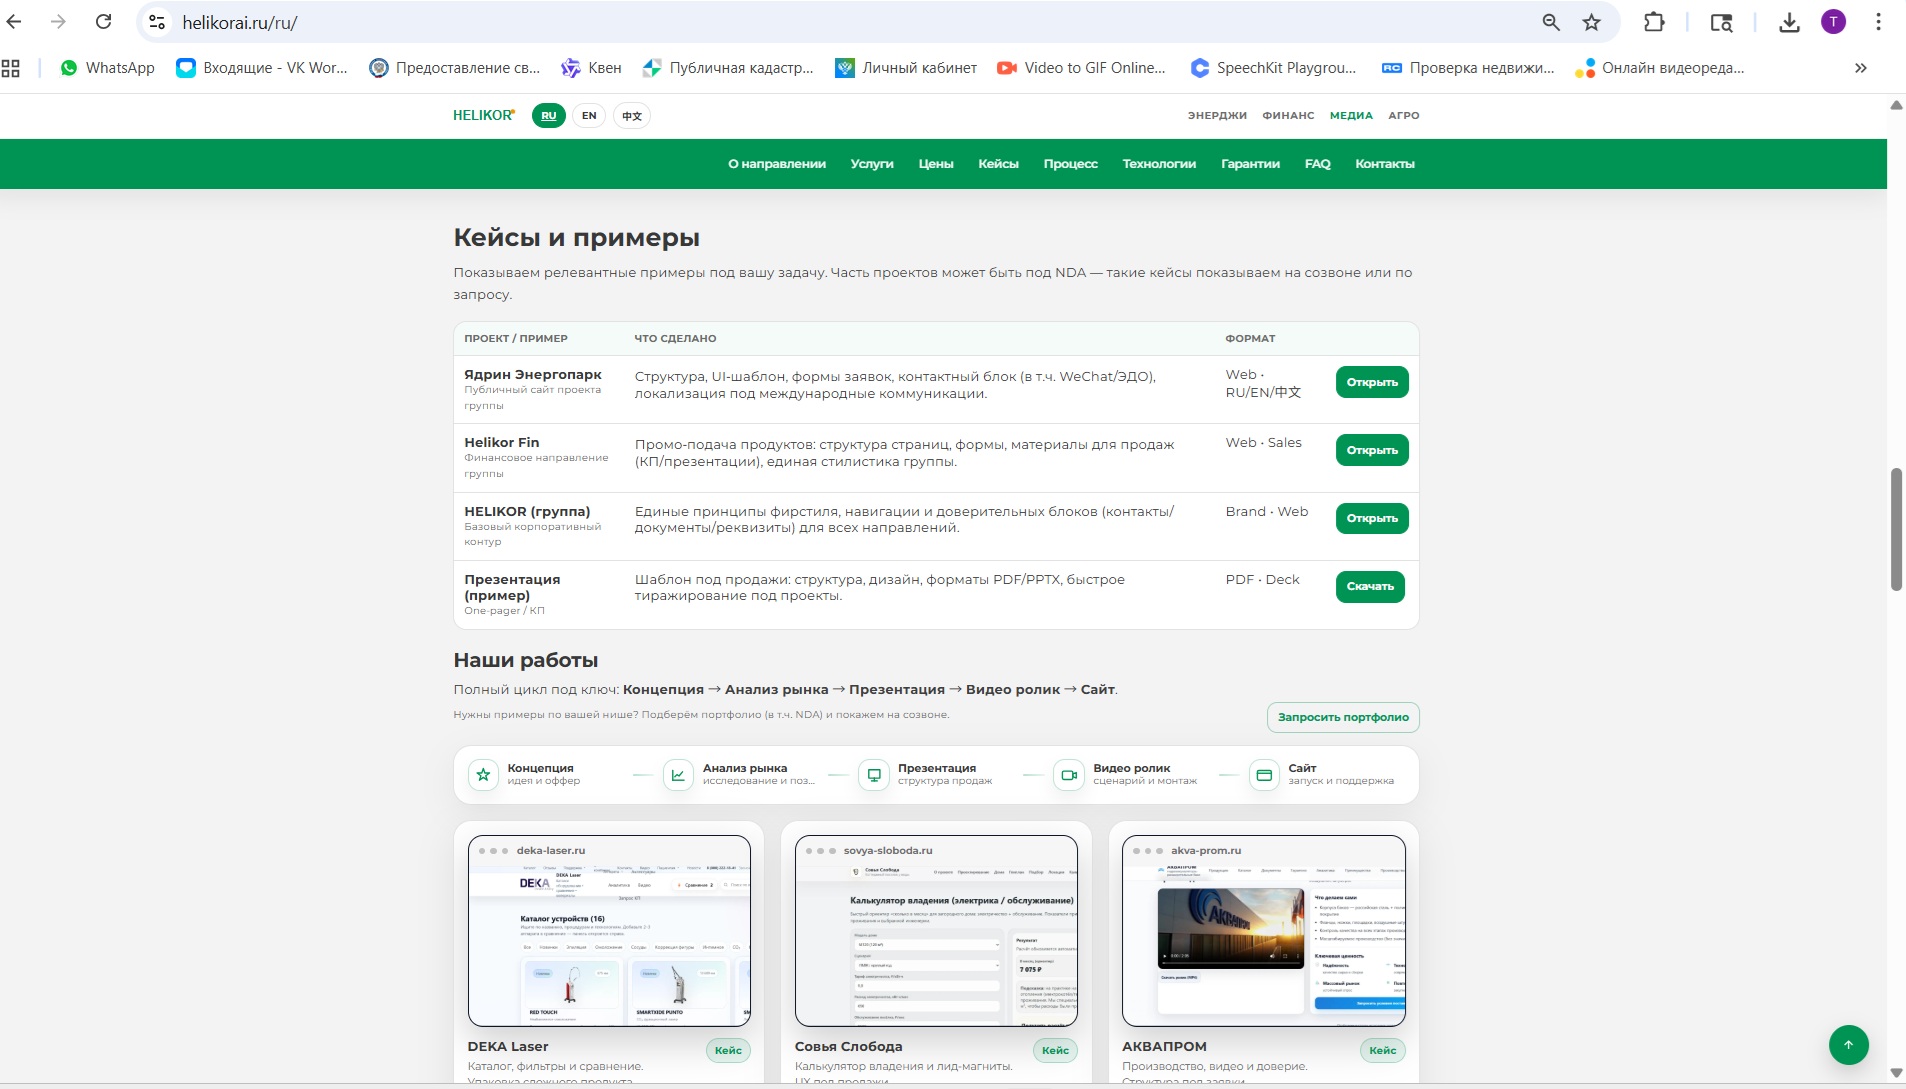This screenshot has height=1089, width=1906.
Task: Open the Процесс nav item
Action: coord(1071,164)
